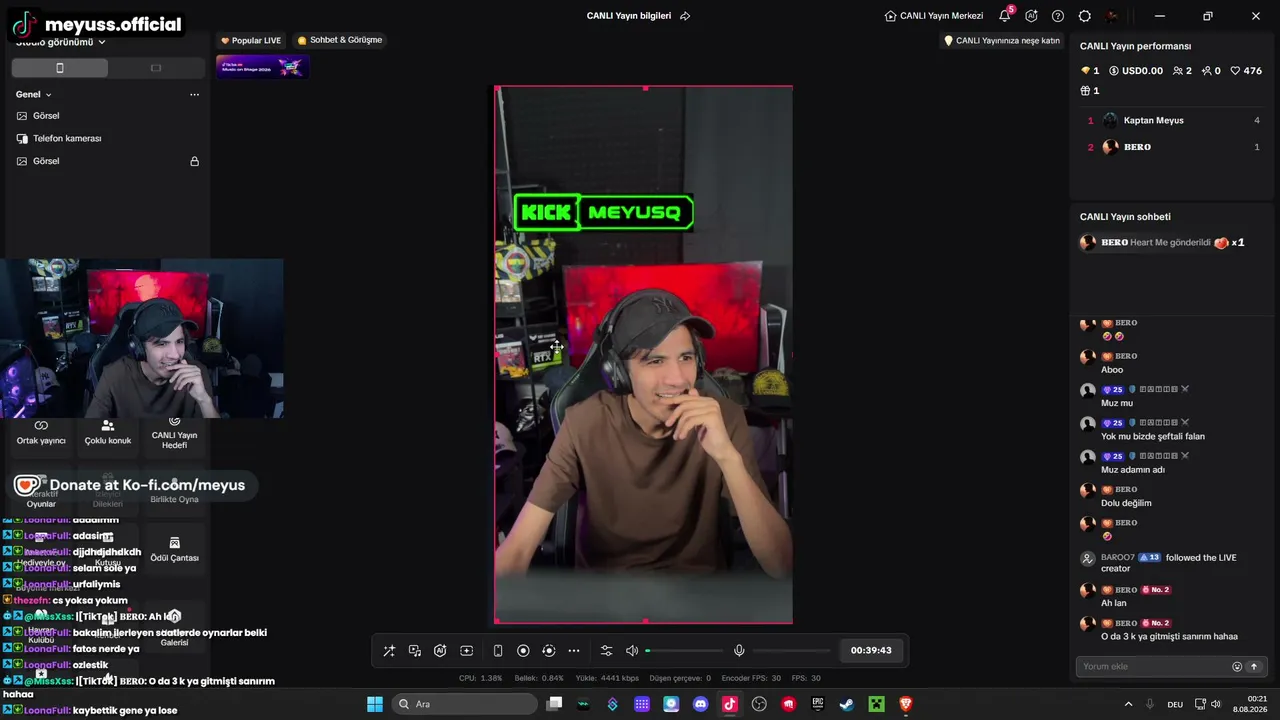The width and height of the screenshot is (1280, 720).
Task: Open Brave browser from the taskbar
Action: (x=906, y=704)
